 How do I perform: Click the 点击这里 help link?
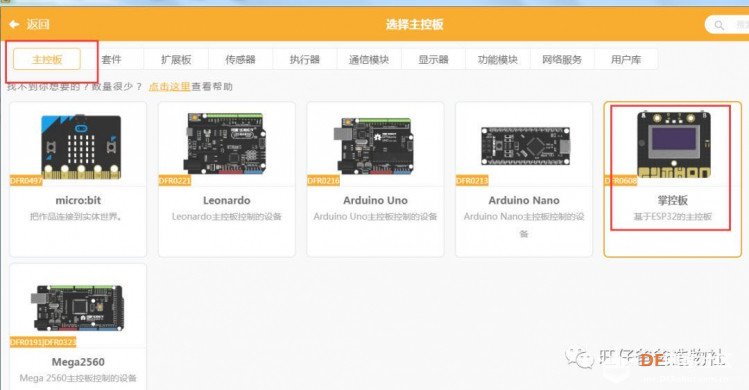click(x=170, y=87)
